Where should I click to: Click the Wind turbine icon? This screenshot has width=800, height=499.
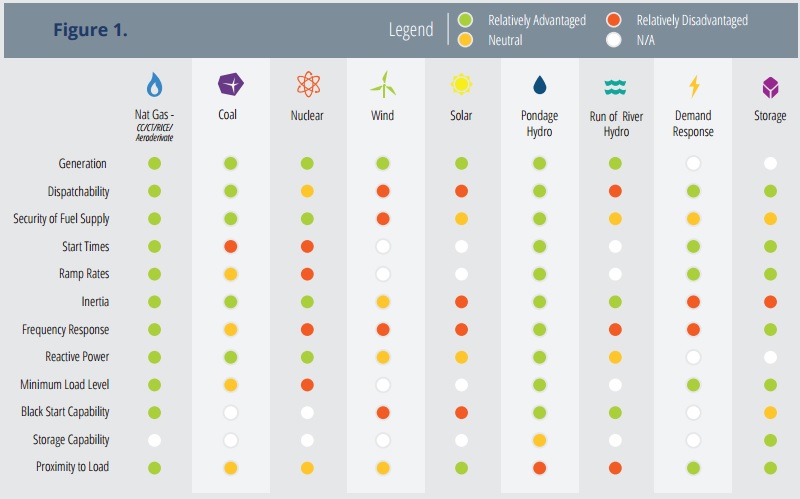point(383,85)
